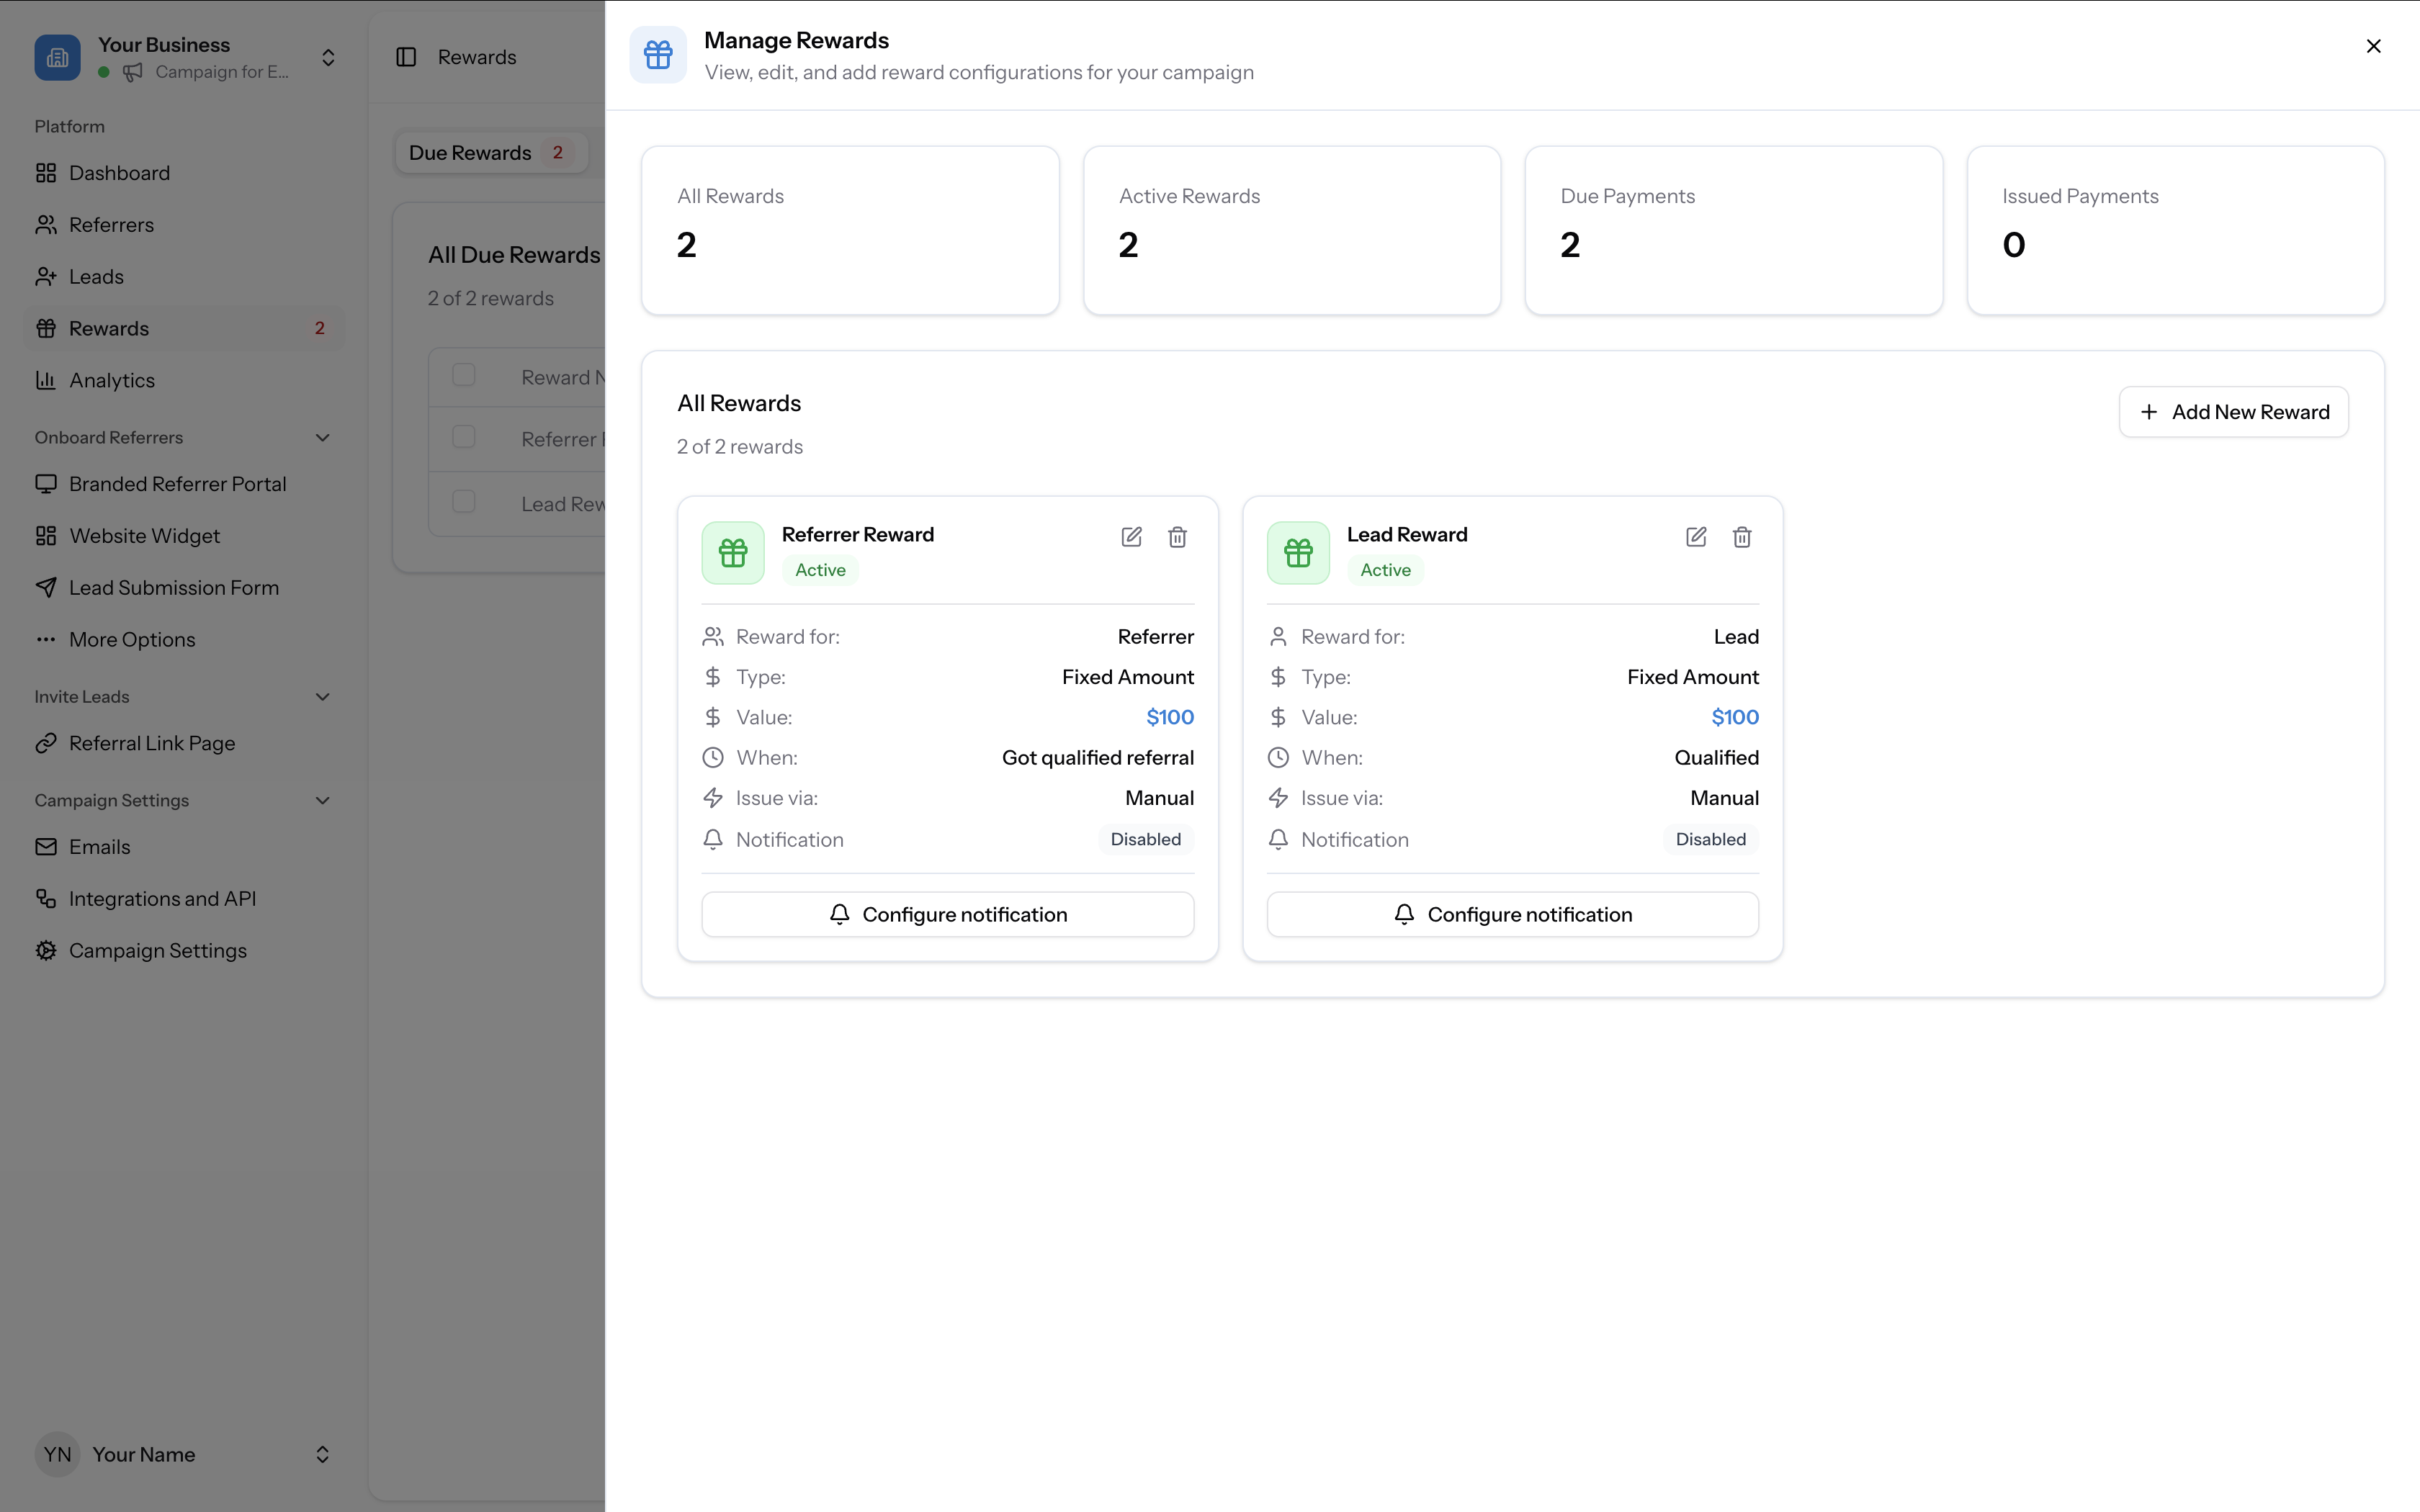Click the sidebar panel toggle beside Rewards header

coord(406,57)
